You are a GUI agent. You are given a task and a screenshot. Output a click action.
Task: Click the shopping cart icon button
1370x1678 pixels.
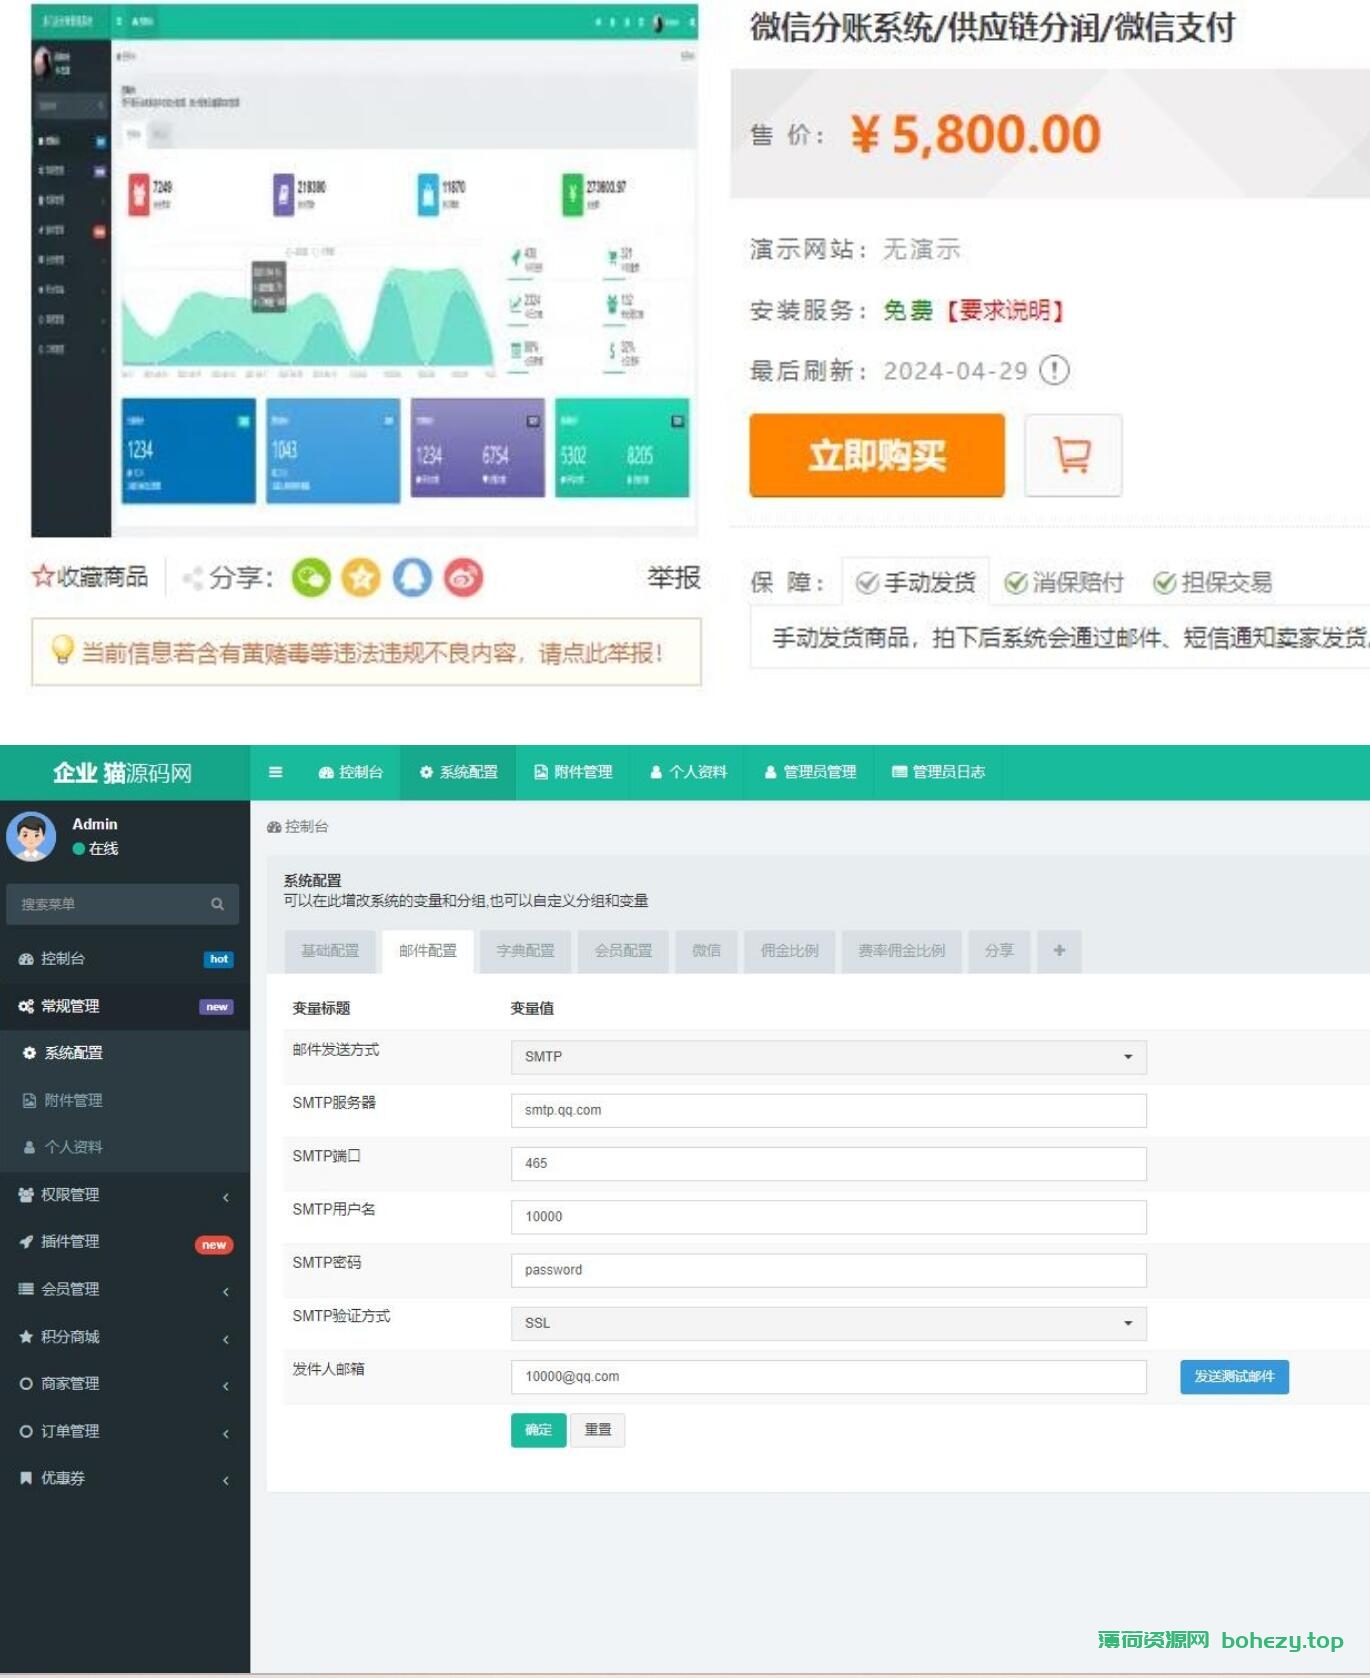coord(1073,455)
